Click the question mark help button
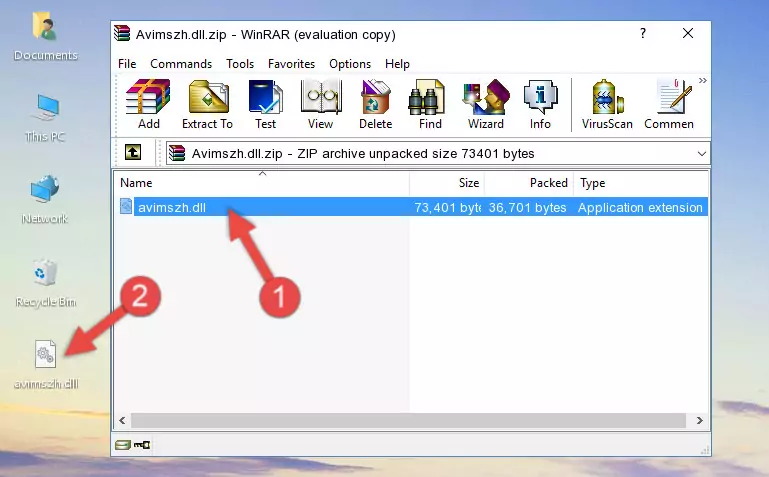The image size is (769, 477). (643, 33)
